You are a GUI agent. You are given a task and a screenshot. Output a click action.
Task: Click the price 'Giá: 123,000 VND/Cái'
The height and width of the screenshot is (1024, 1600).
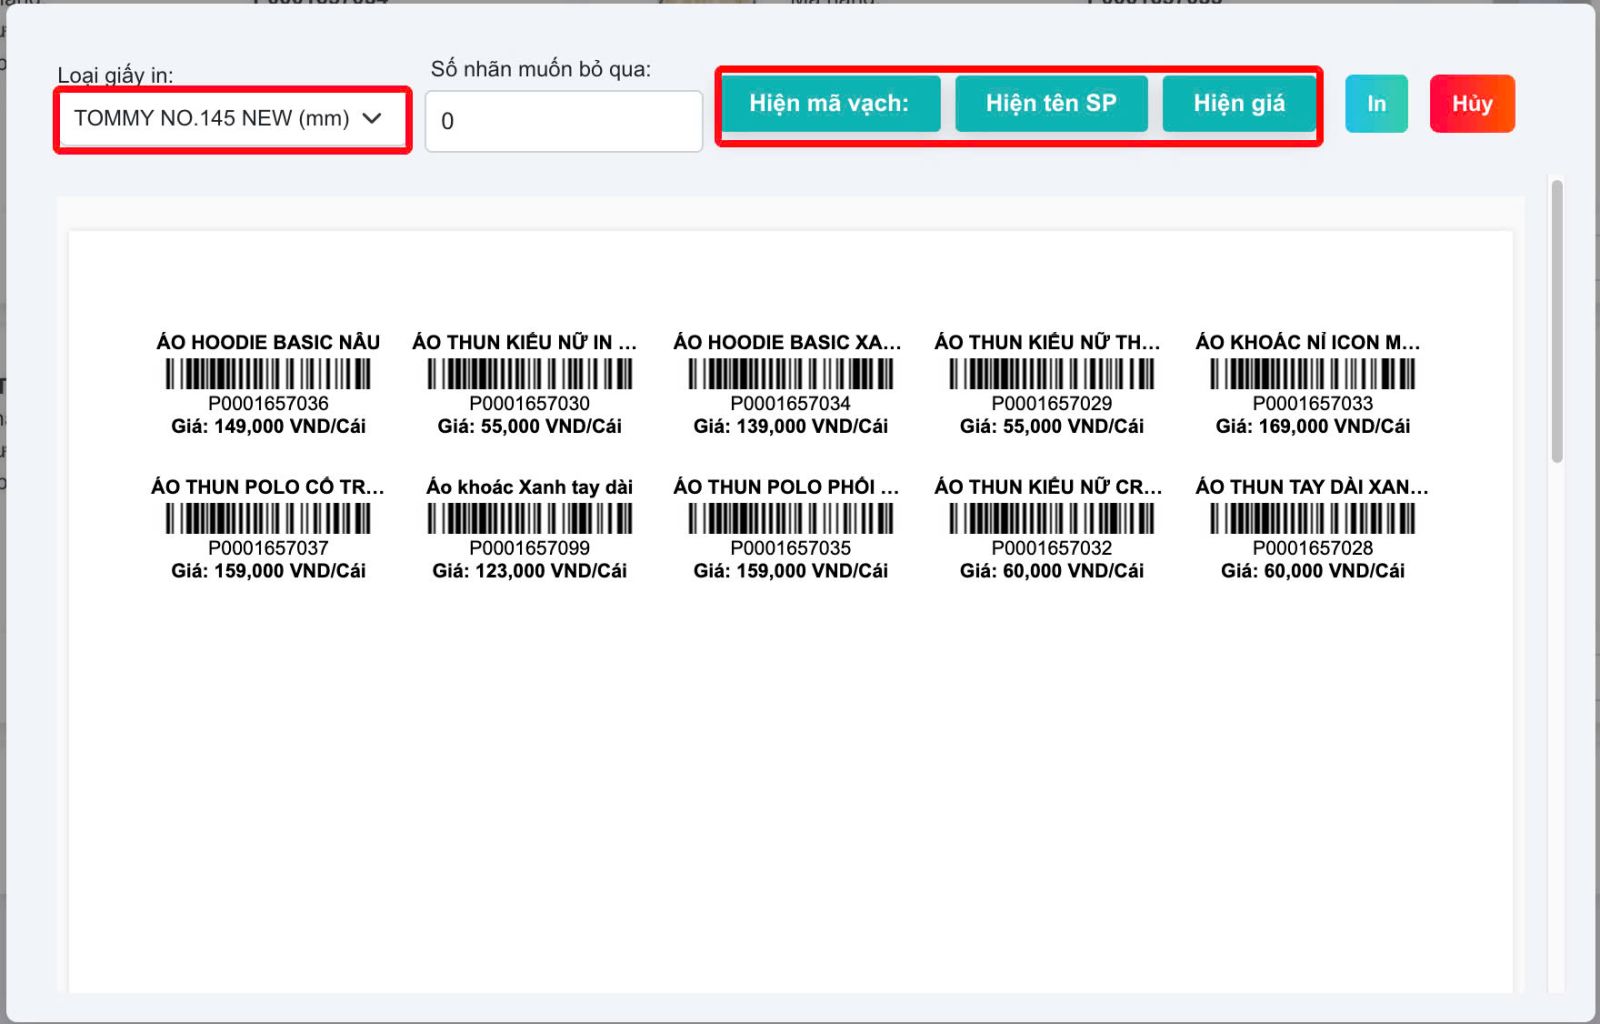click(530, 571)
